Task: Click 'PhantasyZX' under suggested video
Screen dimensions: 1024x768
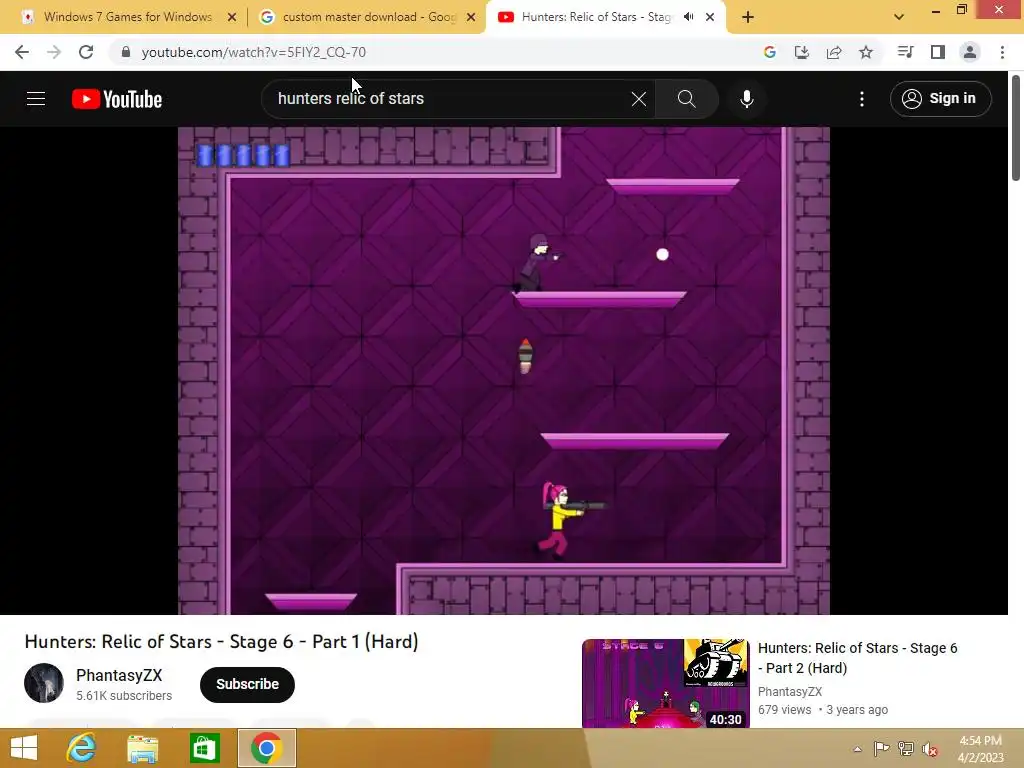Action: pyautogui.click(x=790, y=692)
